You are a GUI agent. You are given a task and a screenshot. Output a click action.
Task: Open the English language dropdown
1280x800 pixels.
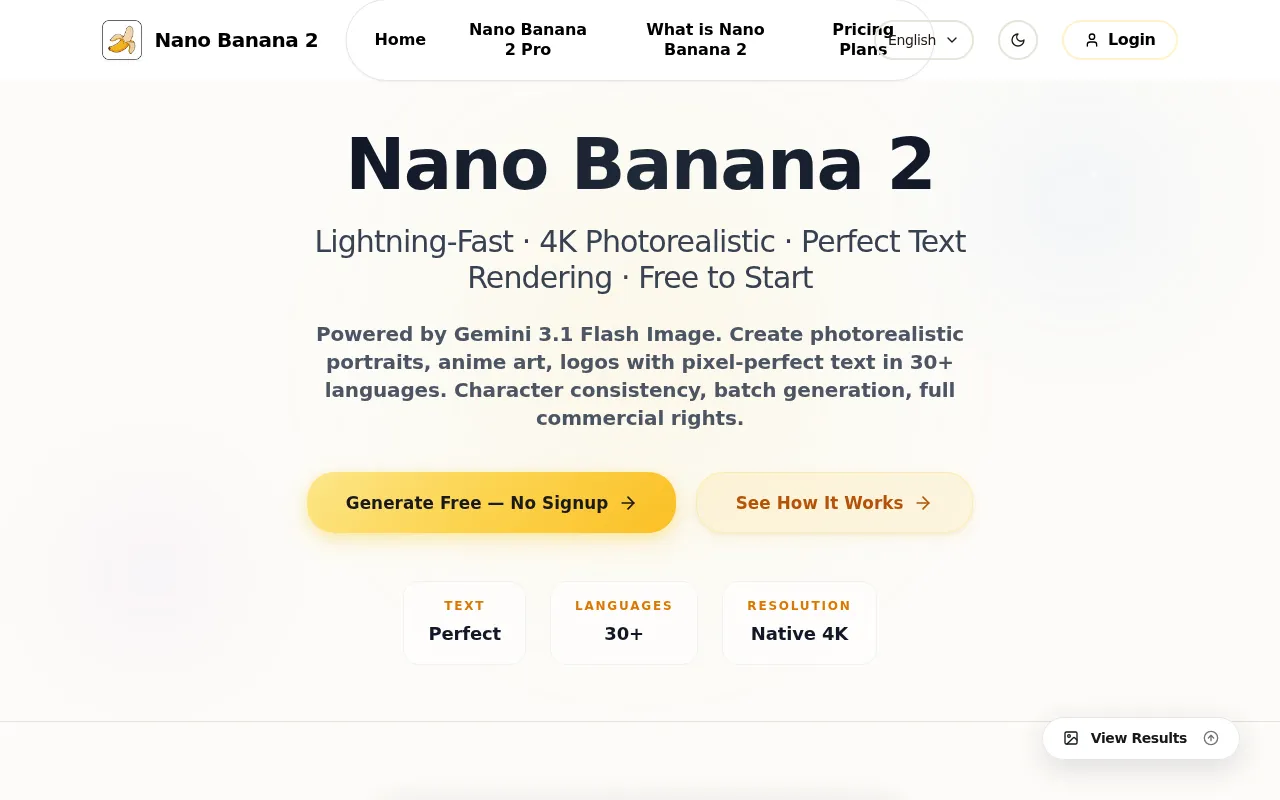(x=912, y=40)
